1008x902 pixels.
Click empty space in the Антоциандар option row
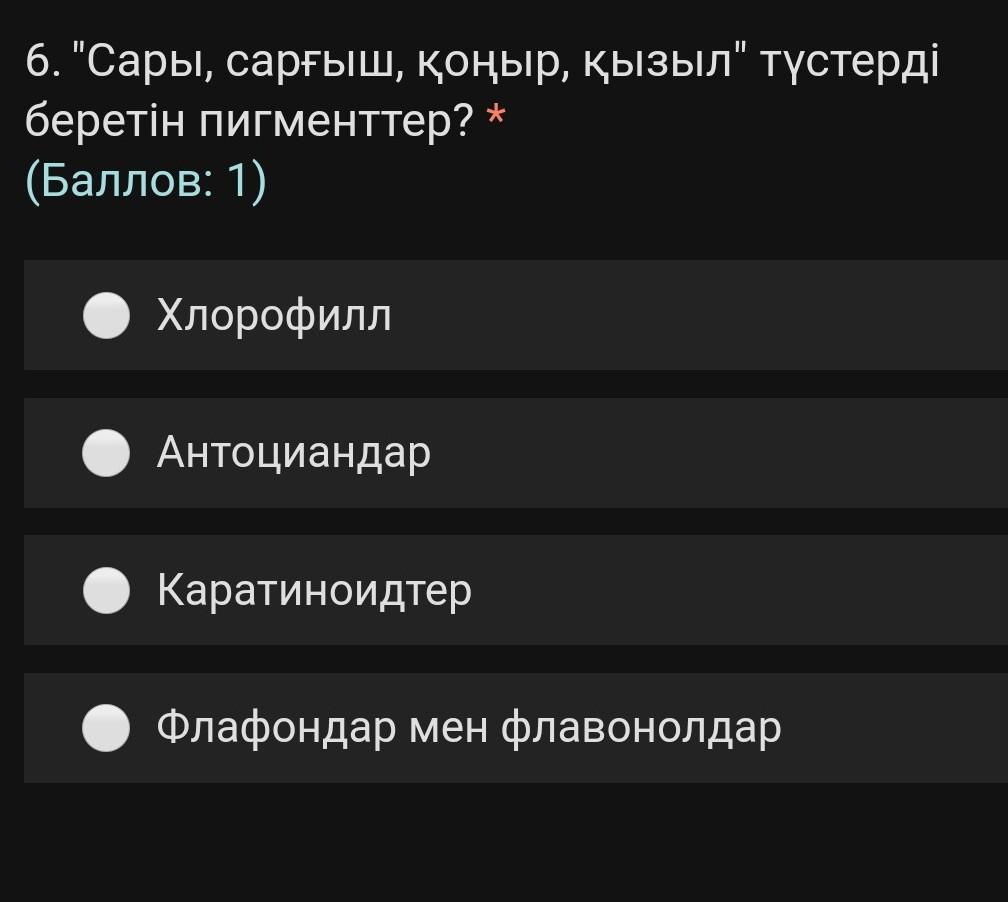point(720,454)
